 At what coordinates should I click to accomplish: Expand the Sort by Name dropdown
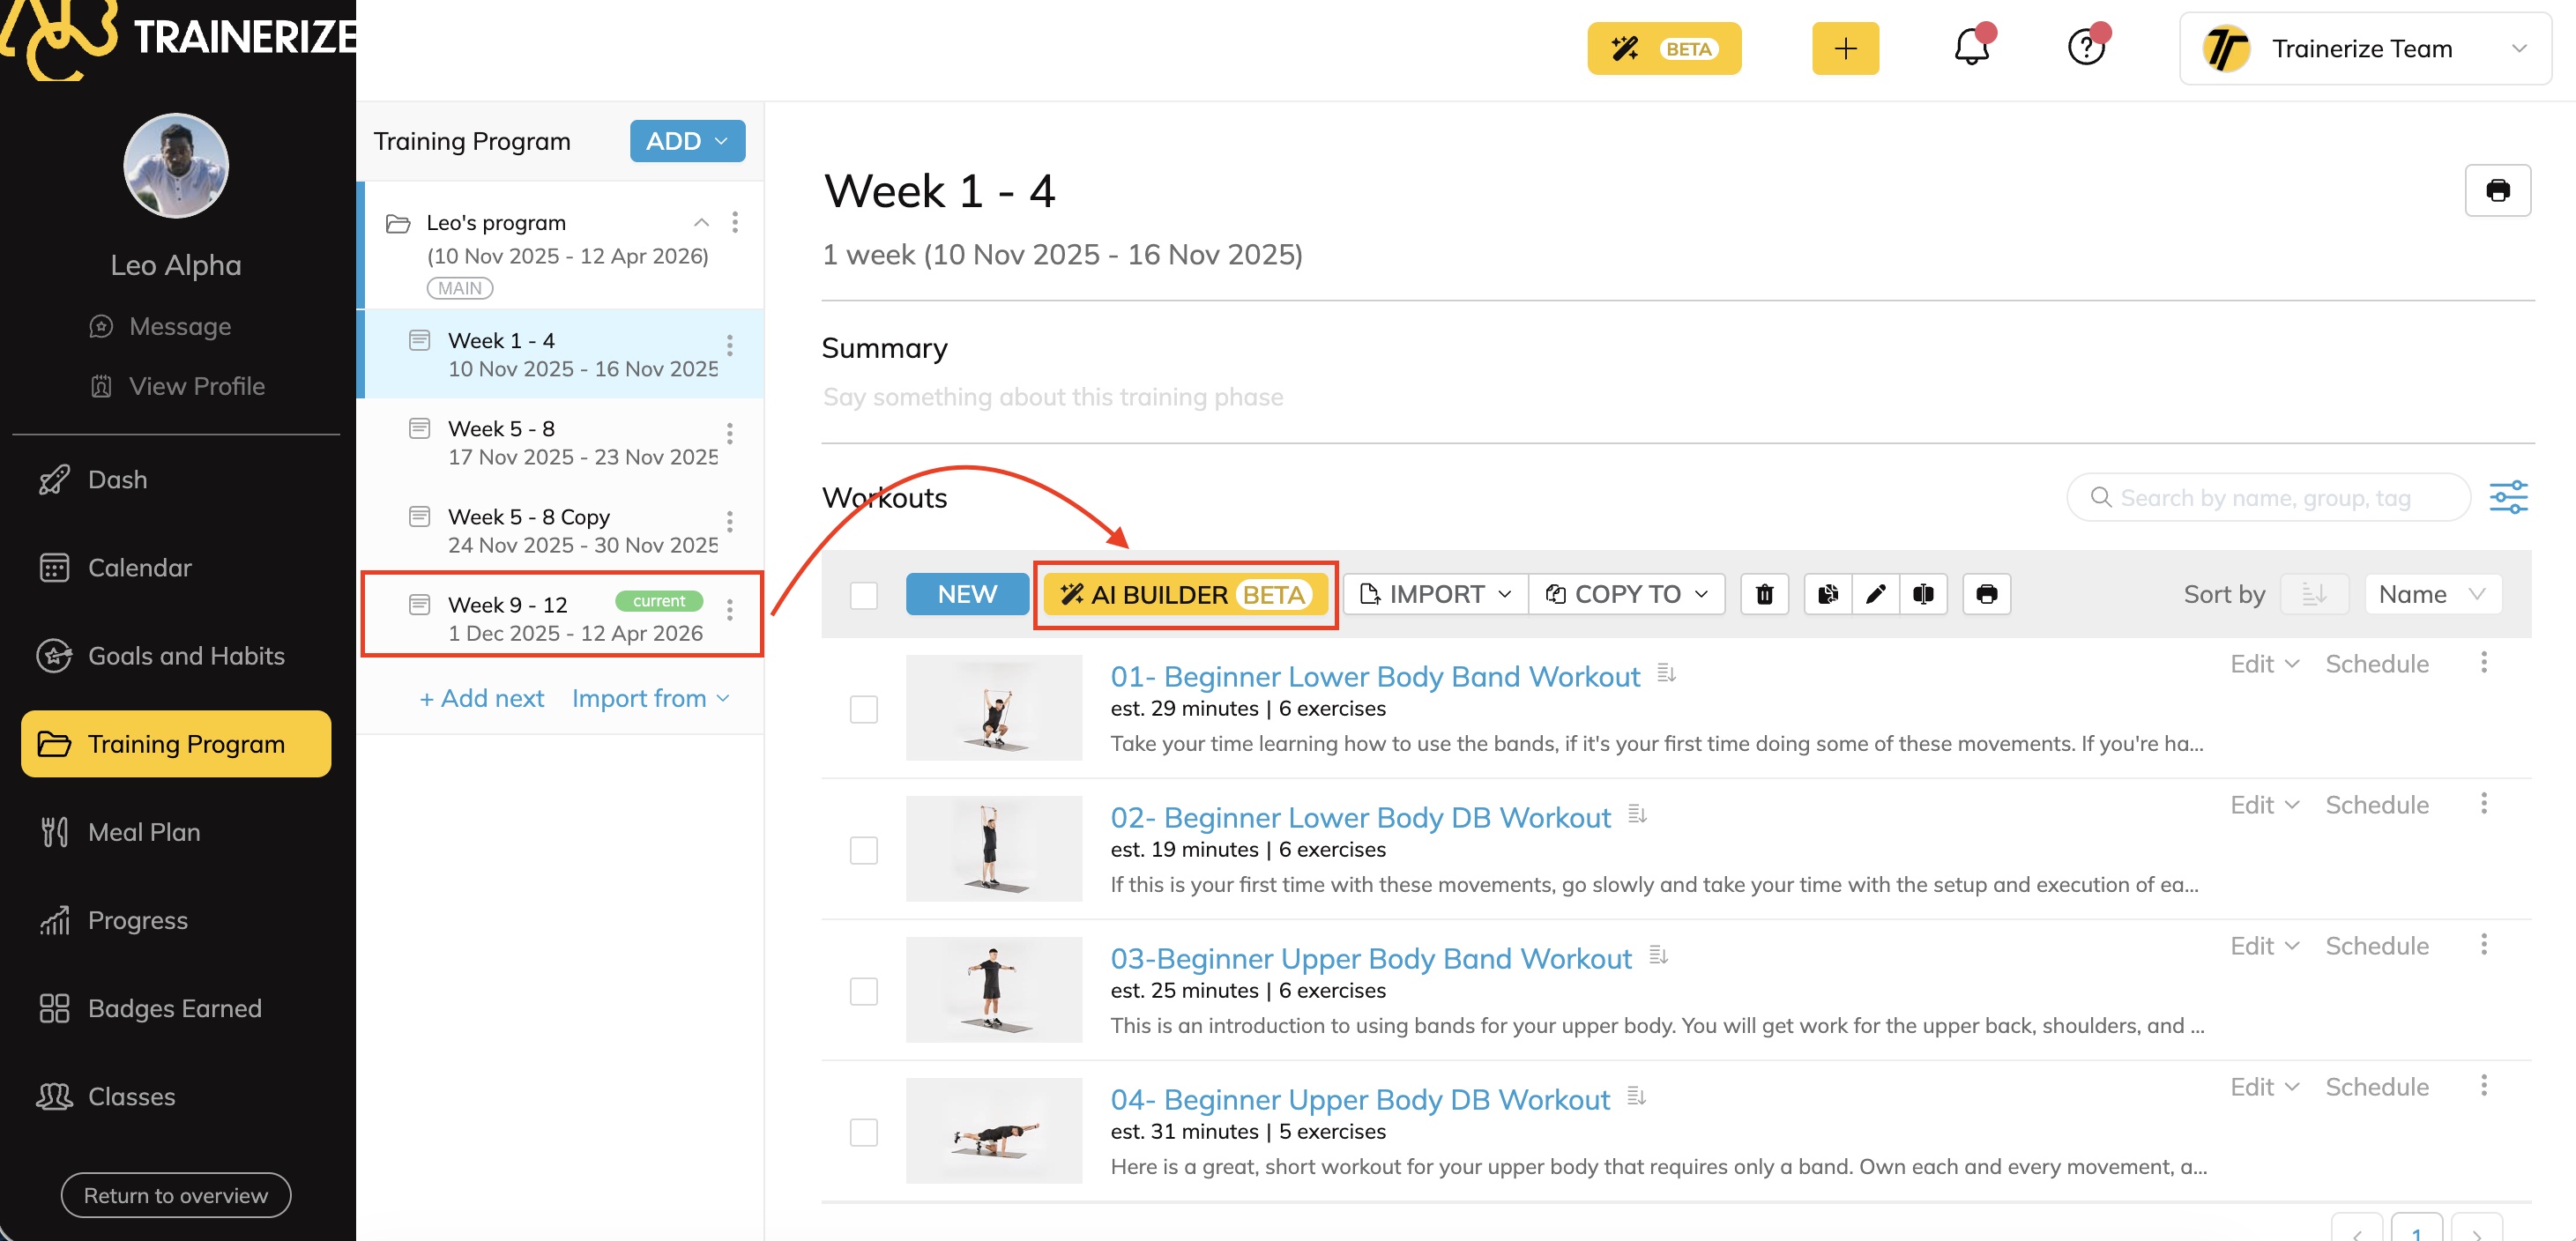pos(2432,594)
